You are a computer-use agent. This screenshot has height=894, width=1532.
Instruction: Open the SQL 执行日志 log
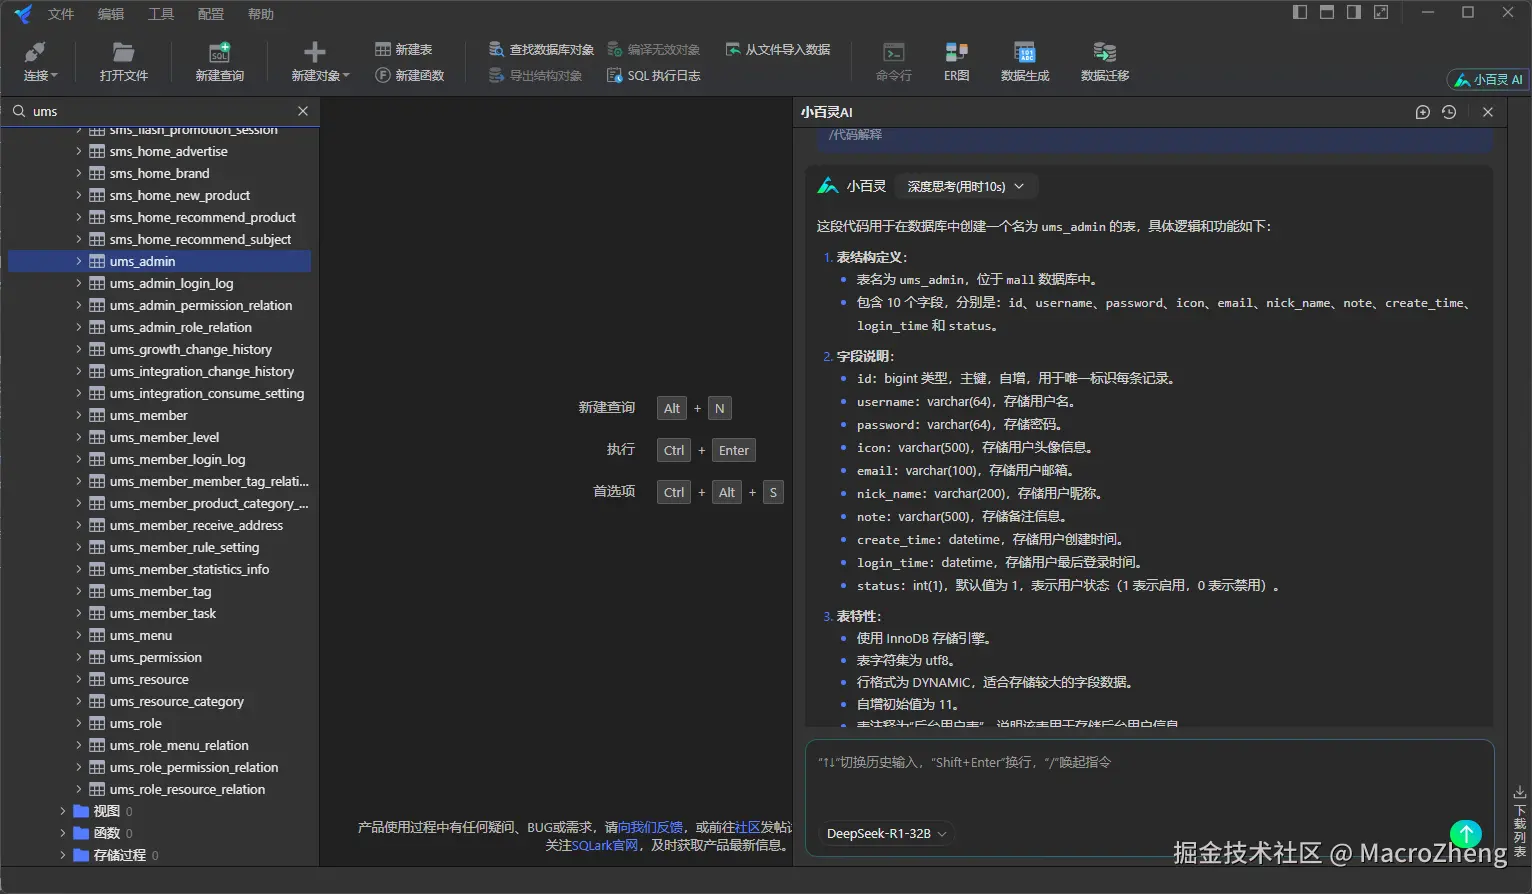(x=653, y=75)
